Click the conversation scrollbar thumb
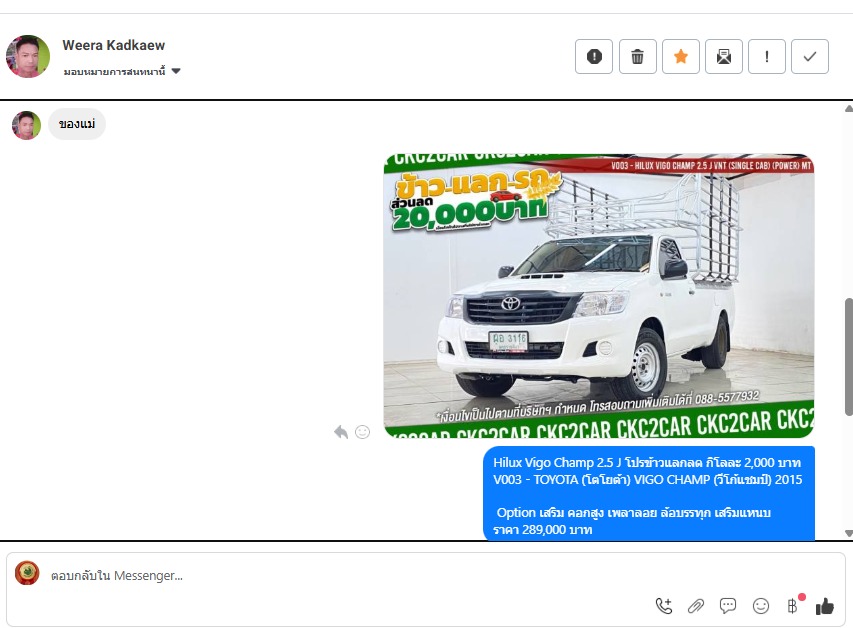 849,357
